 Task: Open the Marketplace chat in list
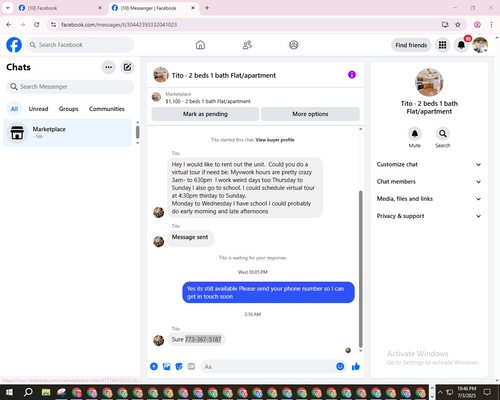point(67,133)
